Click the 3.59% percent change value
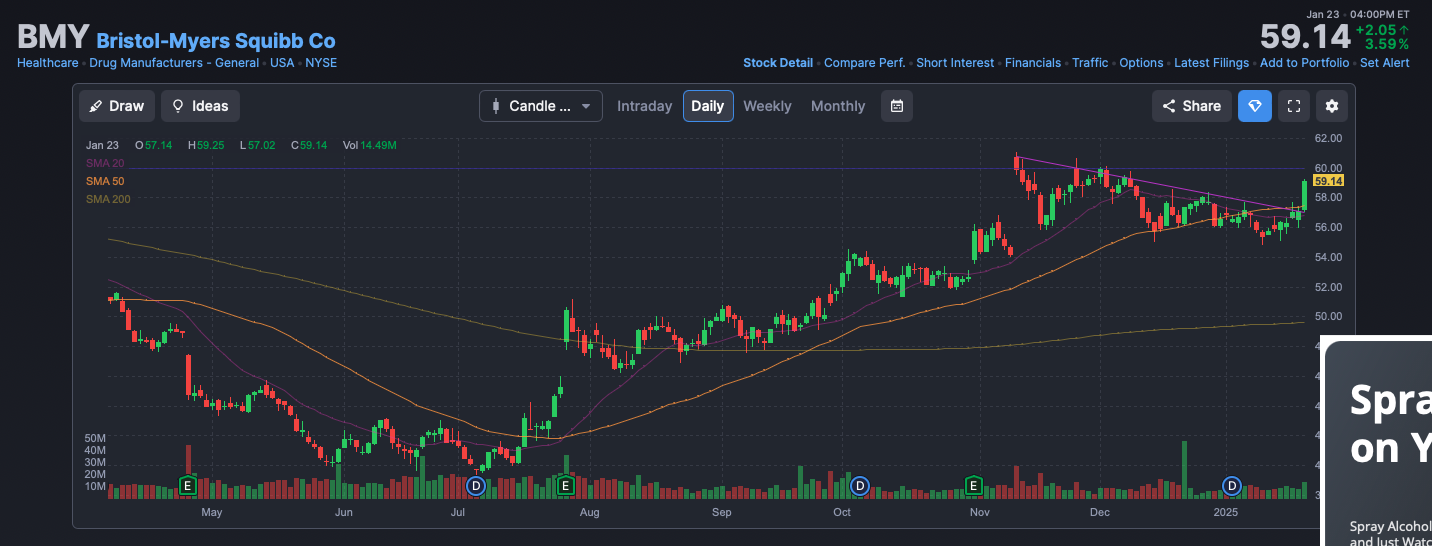The image size is (1432, 546). [1387, 44]
